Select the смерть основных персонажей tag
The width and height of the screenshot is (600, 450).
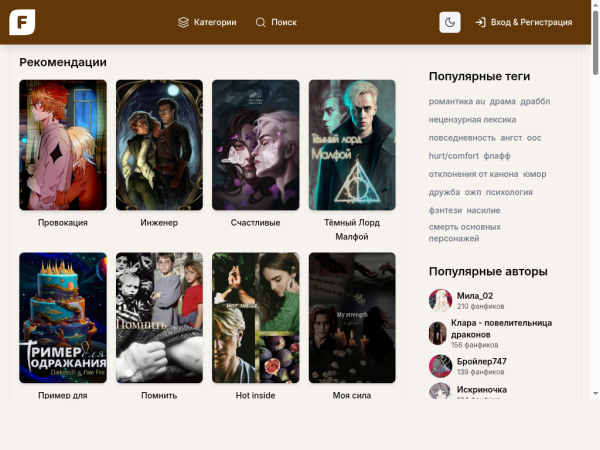(465, 233)
